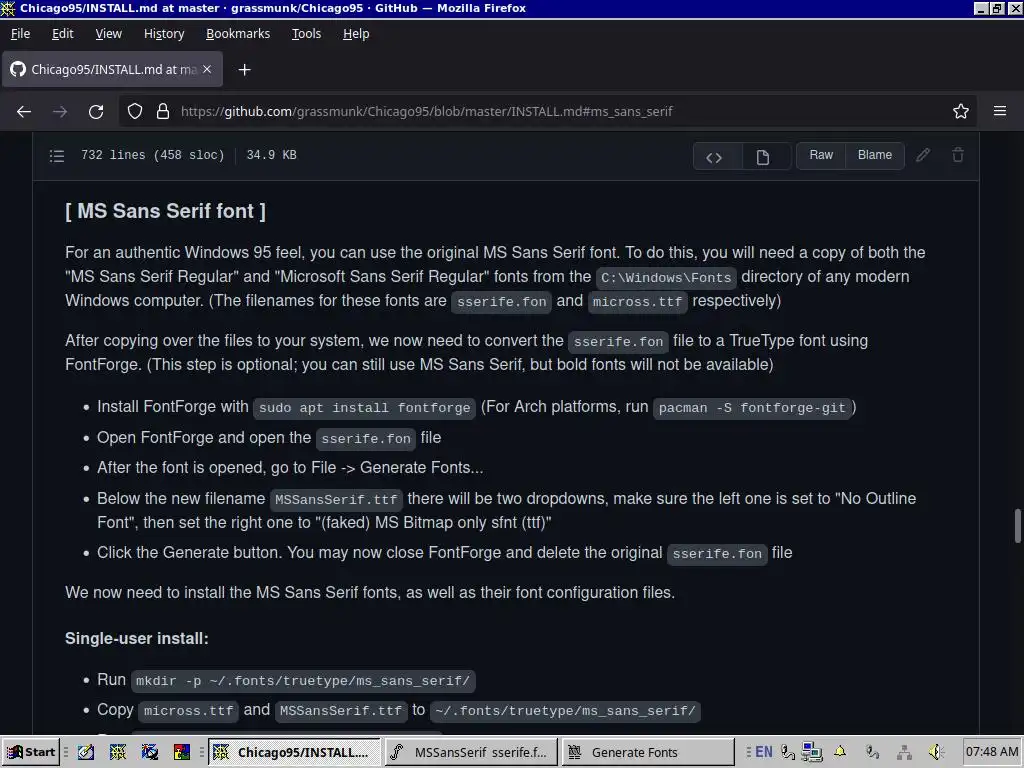Open the Tools menu
This screenshot has height=768, width=1024.
pyautogui.click(x=306, y=33)
